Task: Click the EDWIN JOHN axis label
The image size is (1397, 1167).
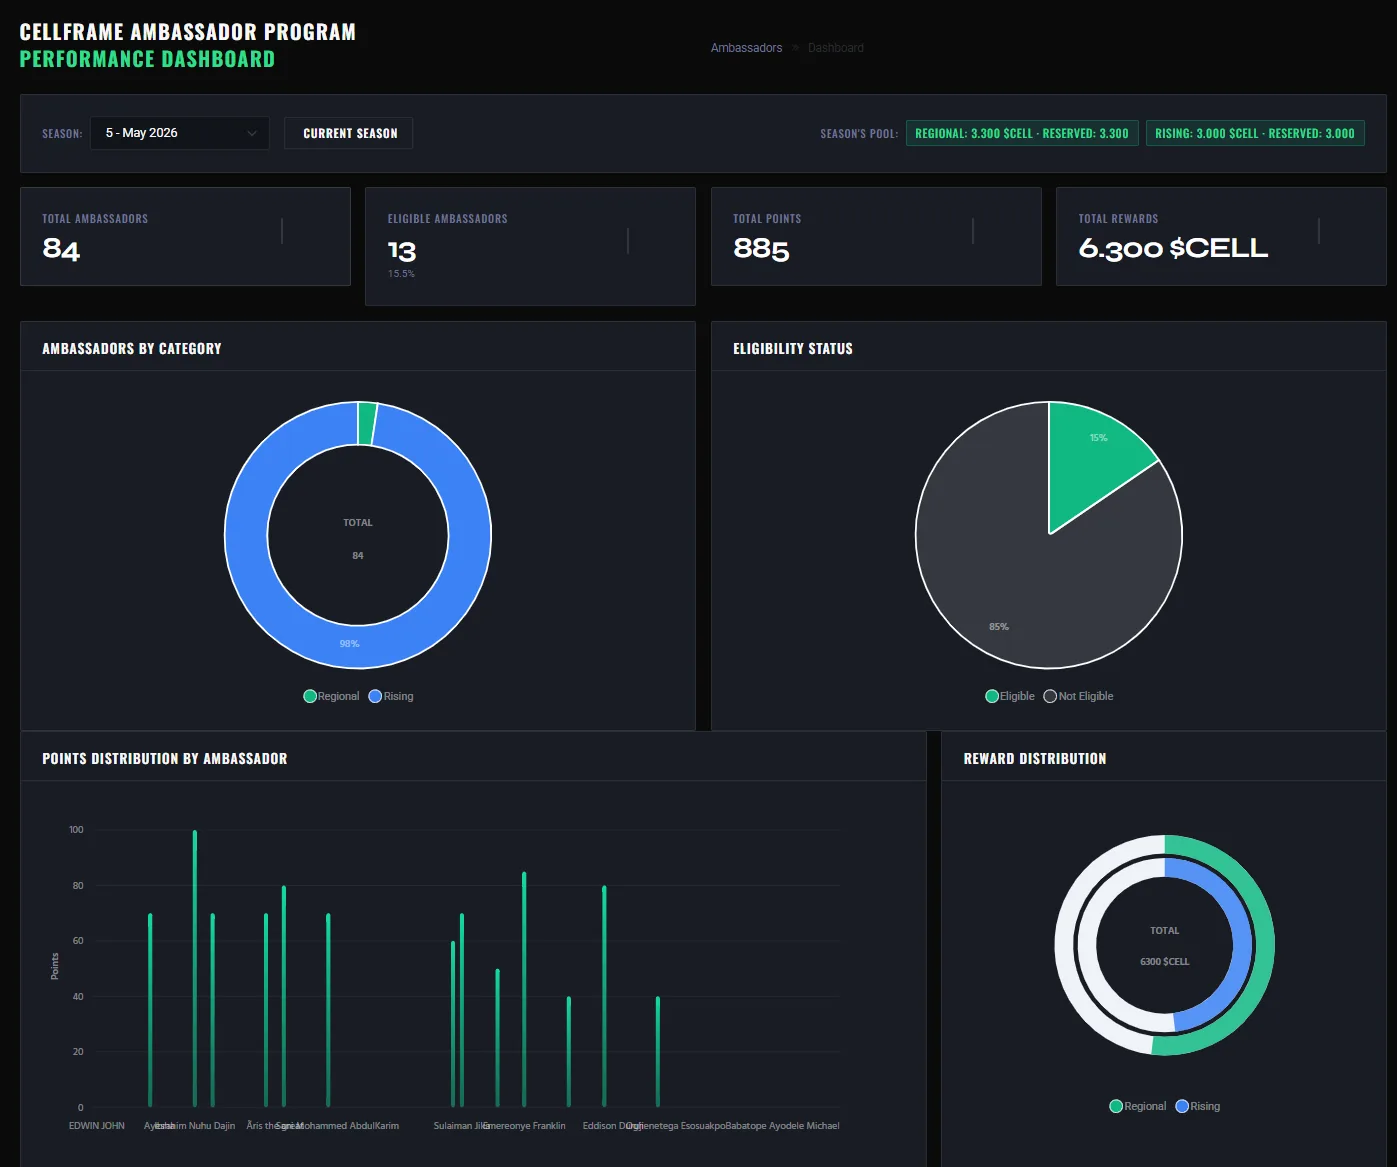Action: click(x=97, y=1126)
